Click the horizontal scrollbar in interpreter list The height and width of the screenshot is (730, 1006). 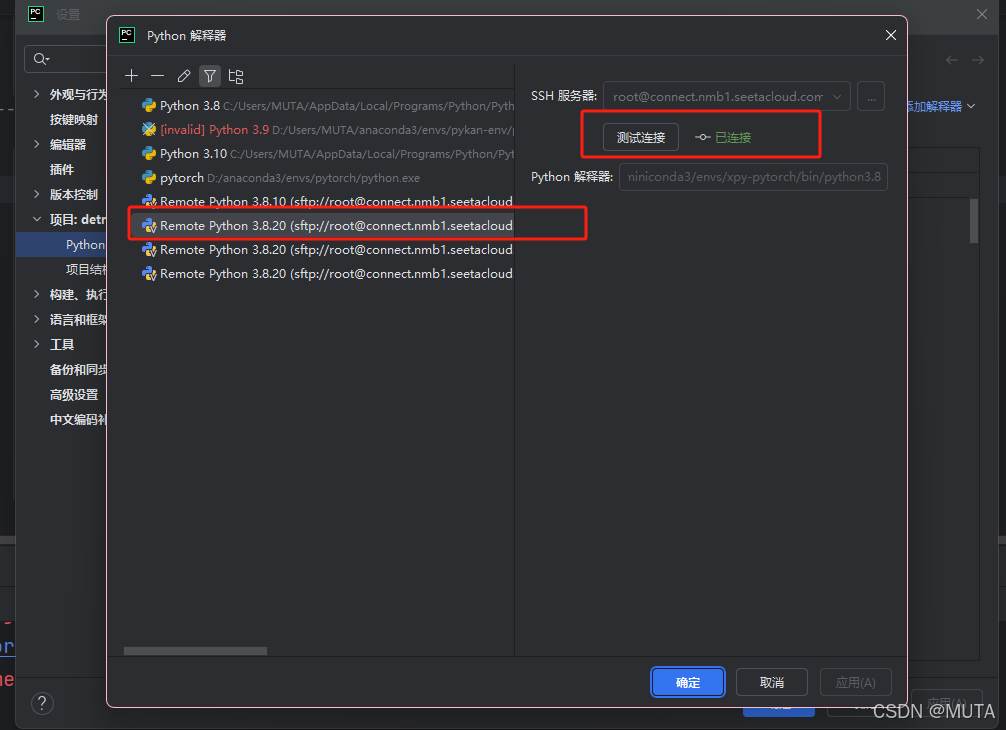196,650
